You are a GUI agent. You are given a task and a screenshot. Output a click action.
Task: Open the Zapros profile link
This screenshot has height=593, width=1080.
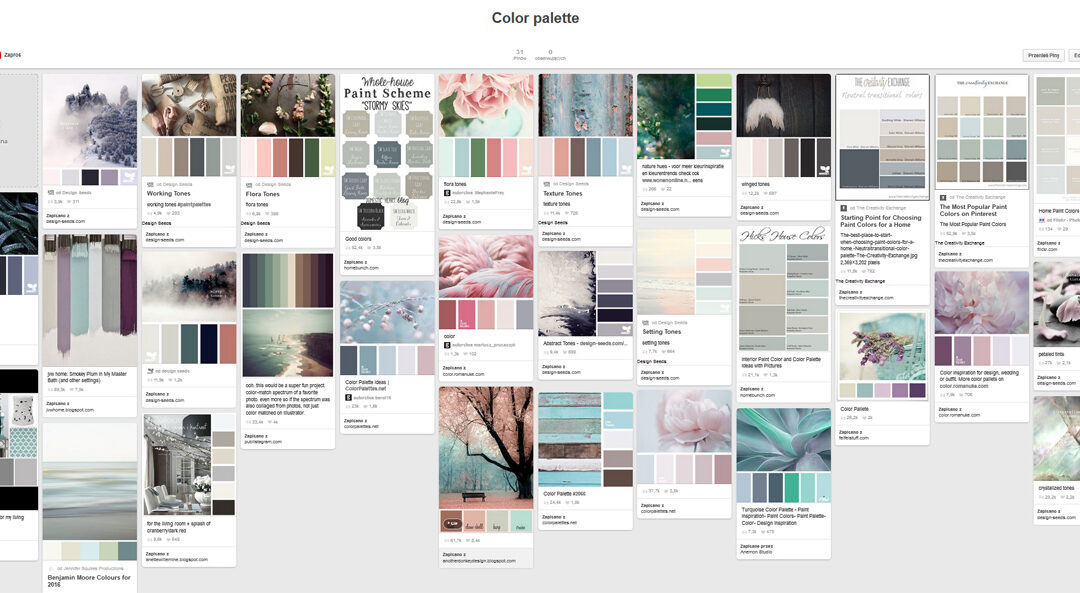12,55
